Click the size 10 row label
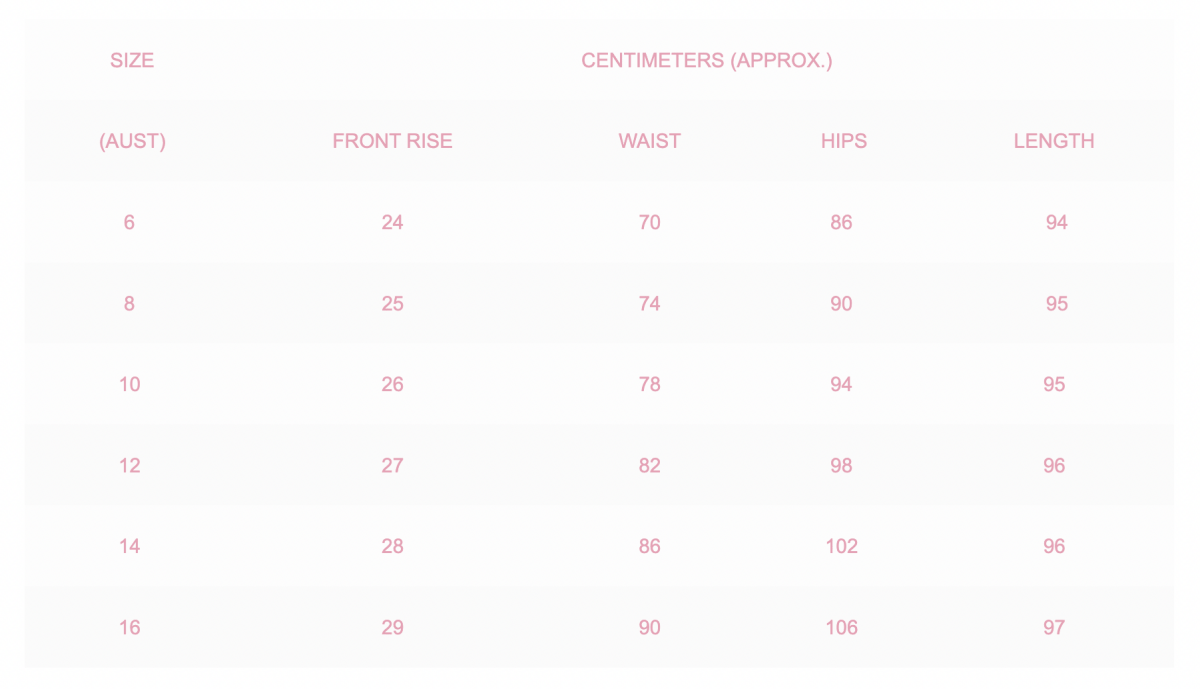The width and height of the screenshot is (1200, 689). coord(129,384)
